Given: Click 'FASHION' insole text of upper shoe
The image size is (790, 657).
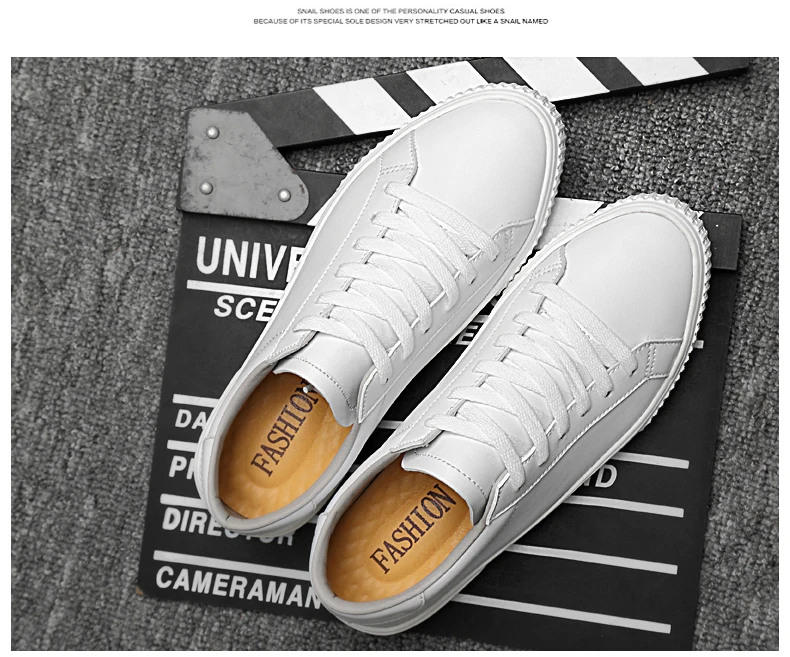Looking at the screenshot, I should coord(285,431).
